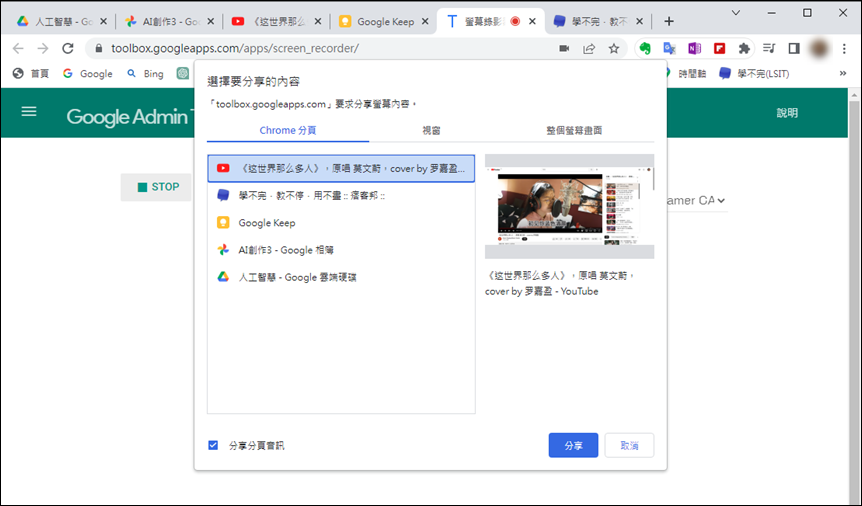Open Chrome three-dot menu
The height and width of the screenshot is (506, 862).
coord(844,48)
